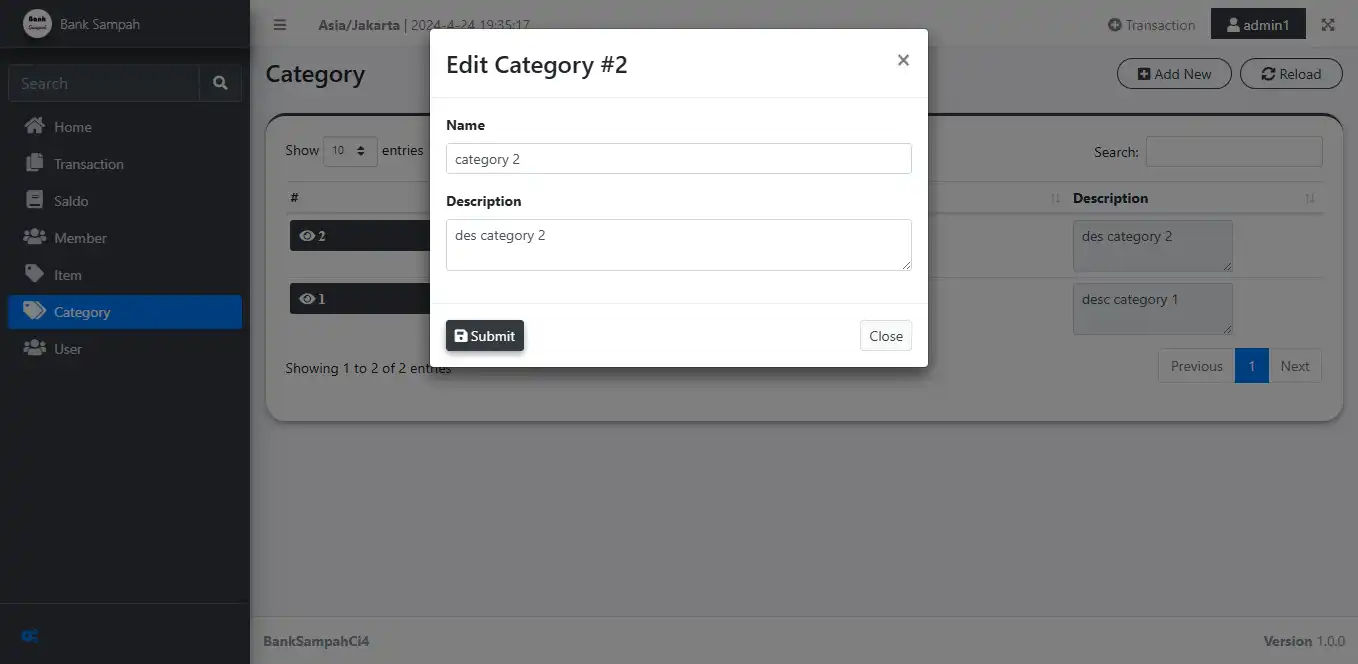Click the sidebar search magnifier icon
The width and height of the screenshot is (1358, 664).
220,84
